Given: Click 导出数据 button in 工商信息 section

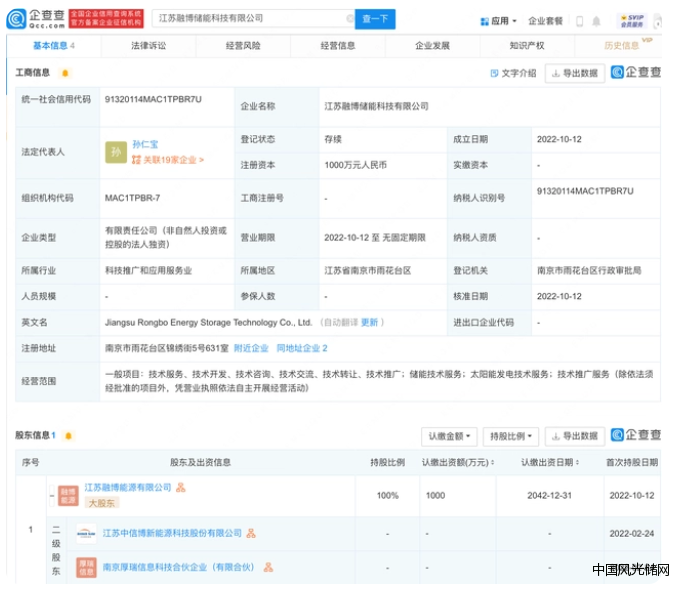Looking at the screenshot, I should click(575, 73).
